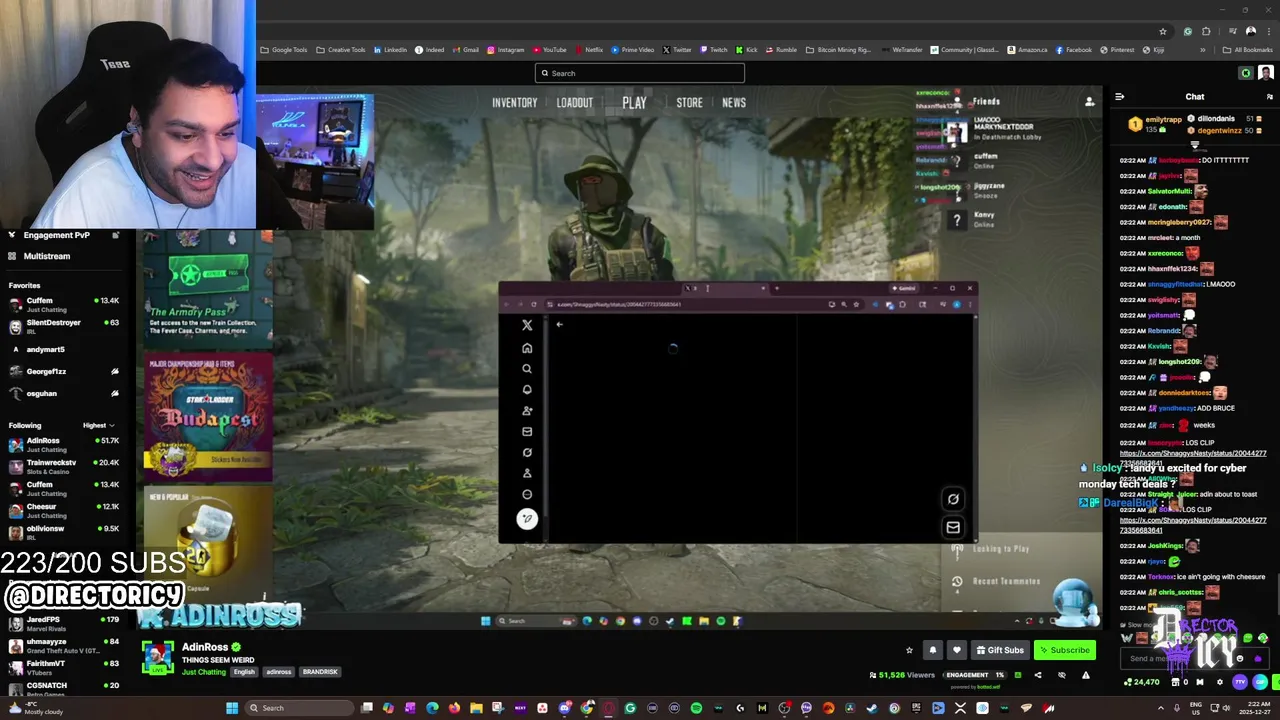
Task: Open the All Bookmarks folder
Action: [1247, 50]
